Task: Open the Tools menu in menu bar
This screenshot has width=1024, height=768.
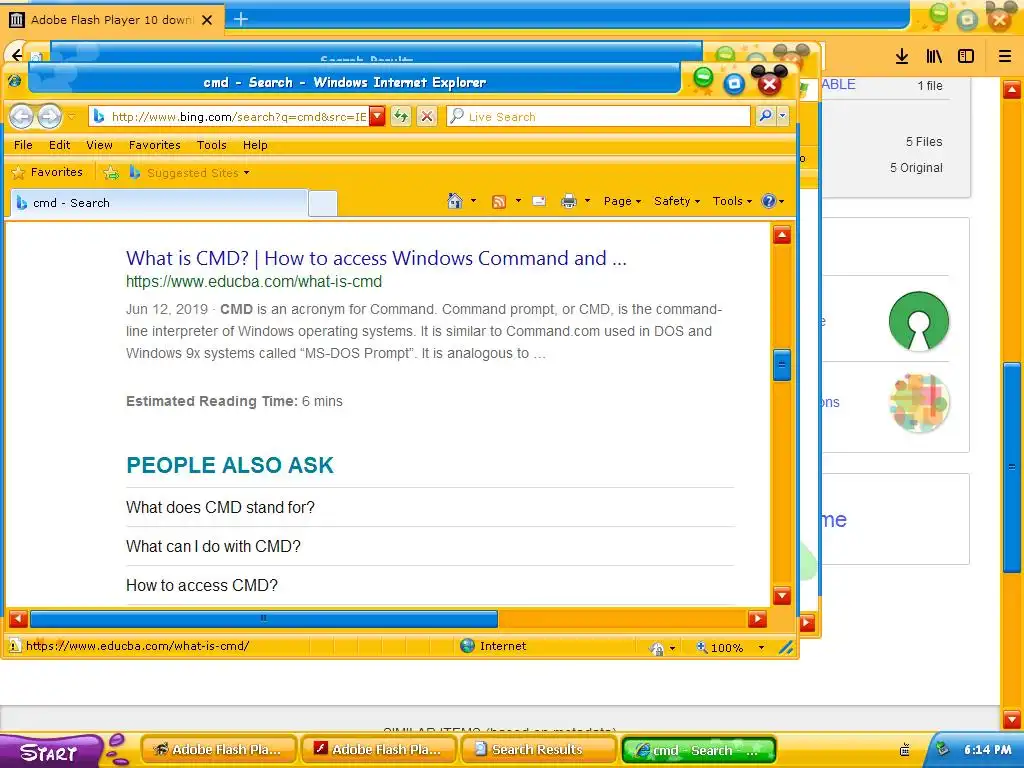Action: coord(212,145)
